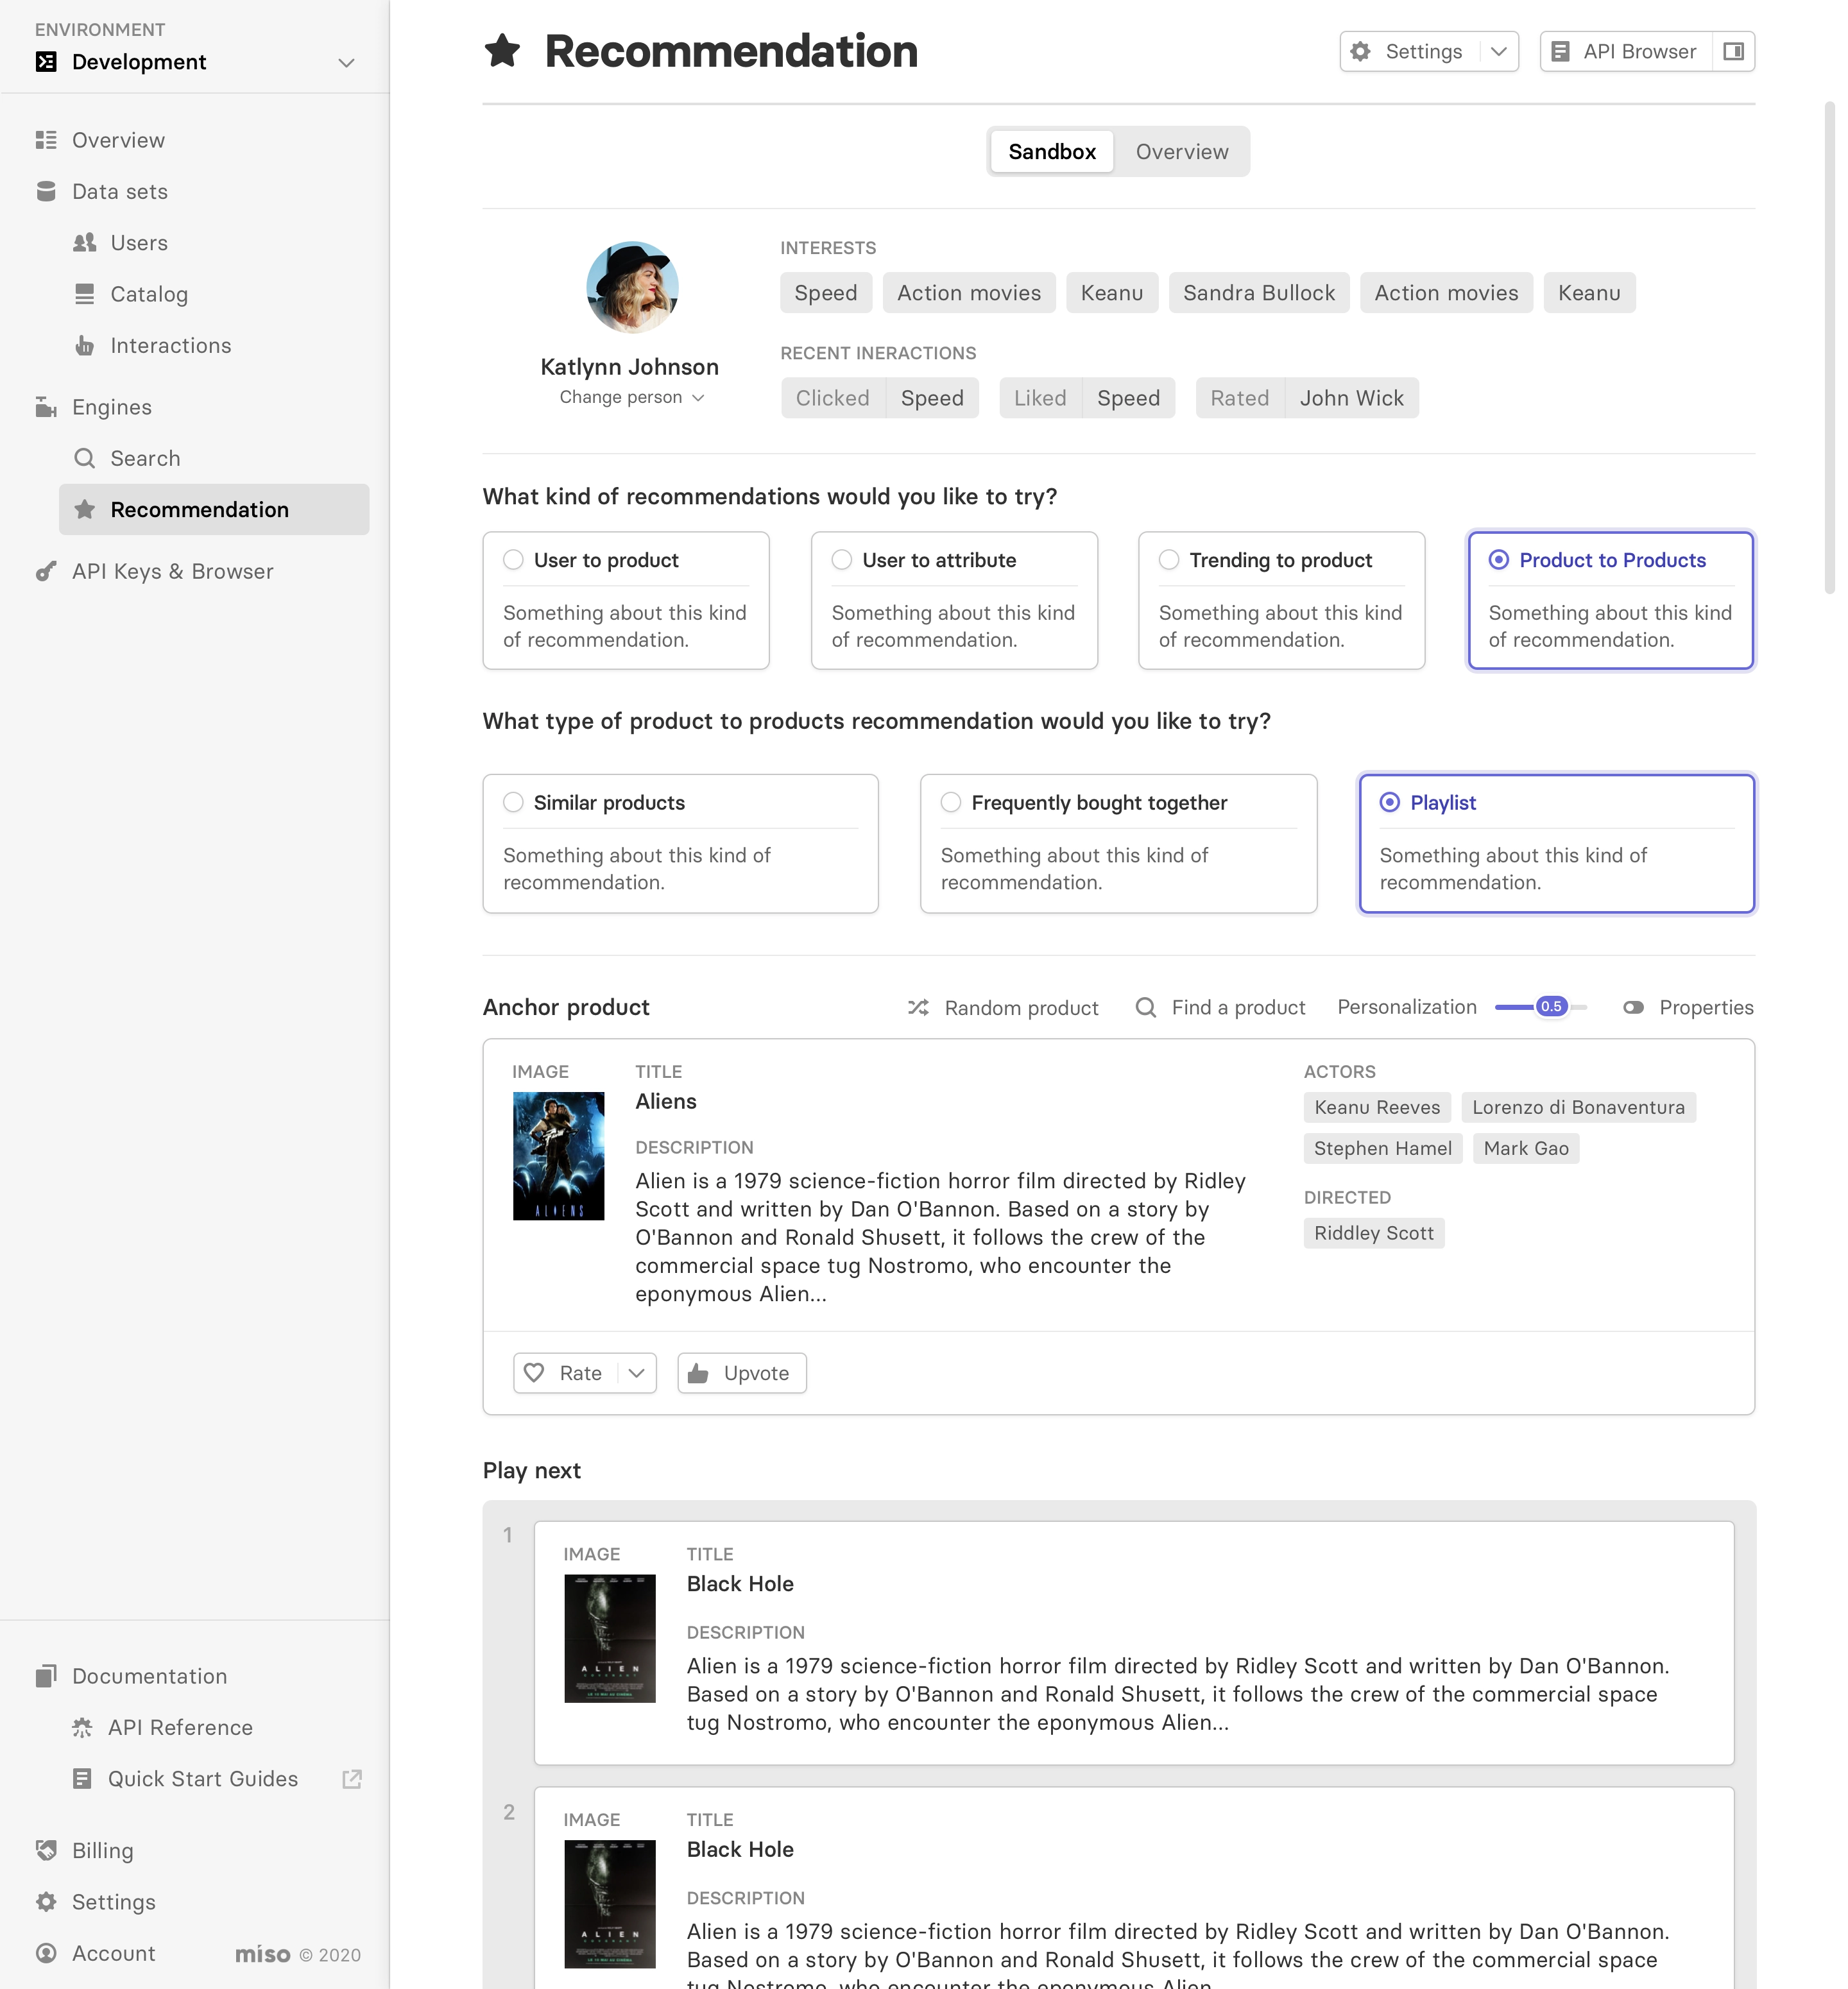
Task: Switch to the Sandbox tab
Action: (1052, 151)
